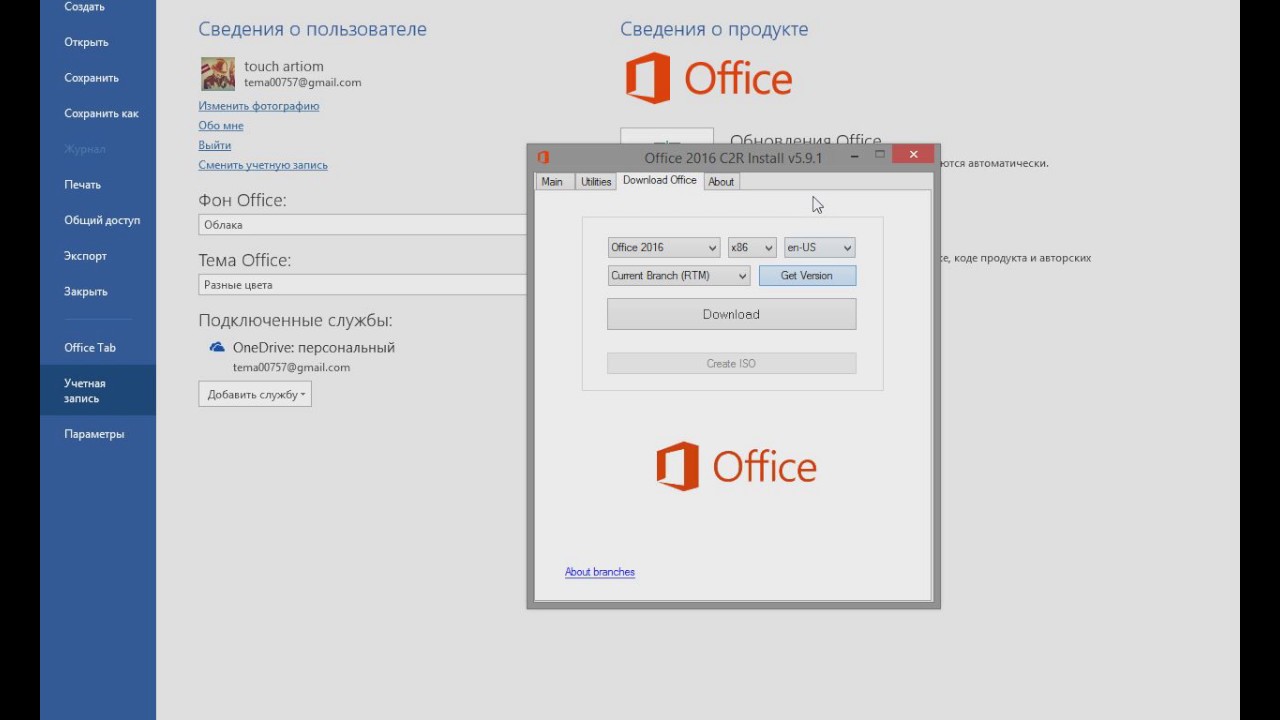Select Создать in backstage menu

(98, 6)
